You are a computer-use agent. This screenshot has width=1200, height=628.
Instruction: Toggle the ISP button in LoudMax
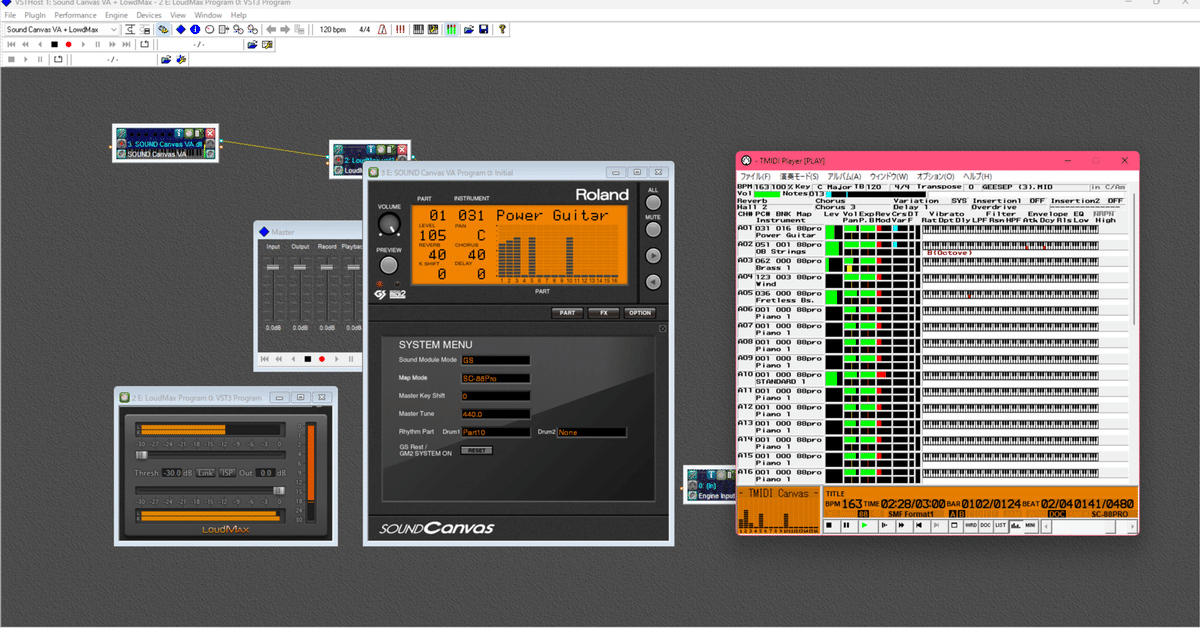[x=227, y=473]
